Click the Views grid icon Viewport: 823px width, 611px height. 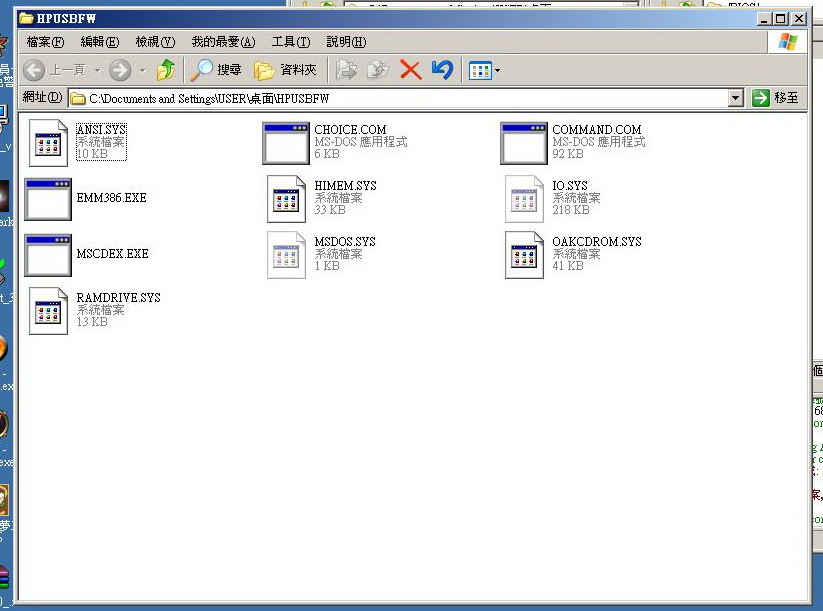(x=480, y=70)
